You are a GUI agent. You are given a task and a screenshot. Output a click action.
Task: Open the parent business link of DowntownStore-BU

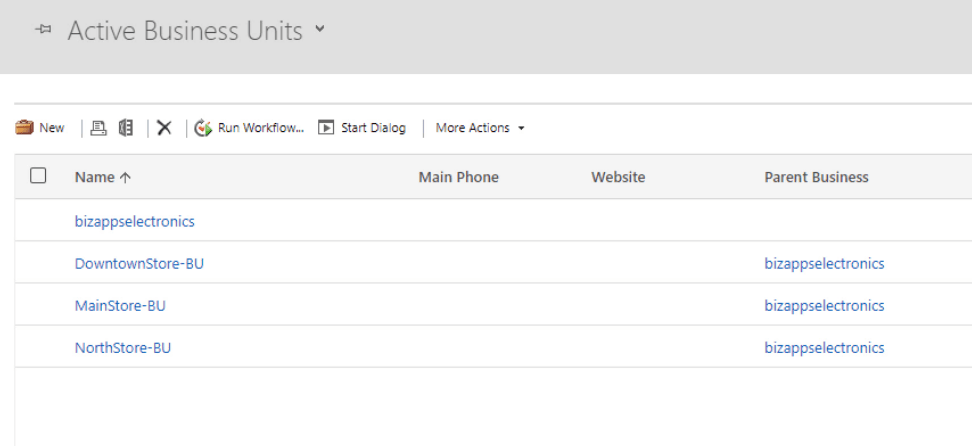coord(824,264)
